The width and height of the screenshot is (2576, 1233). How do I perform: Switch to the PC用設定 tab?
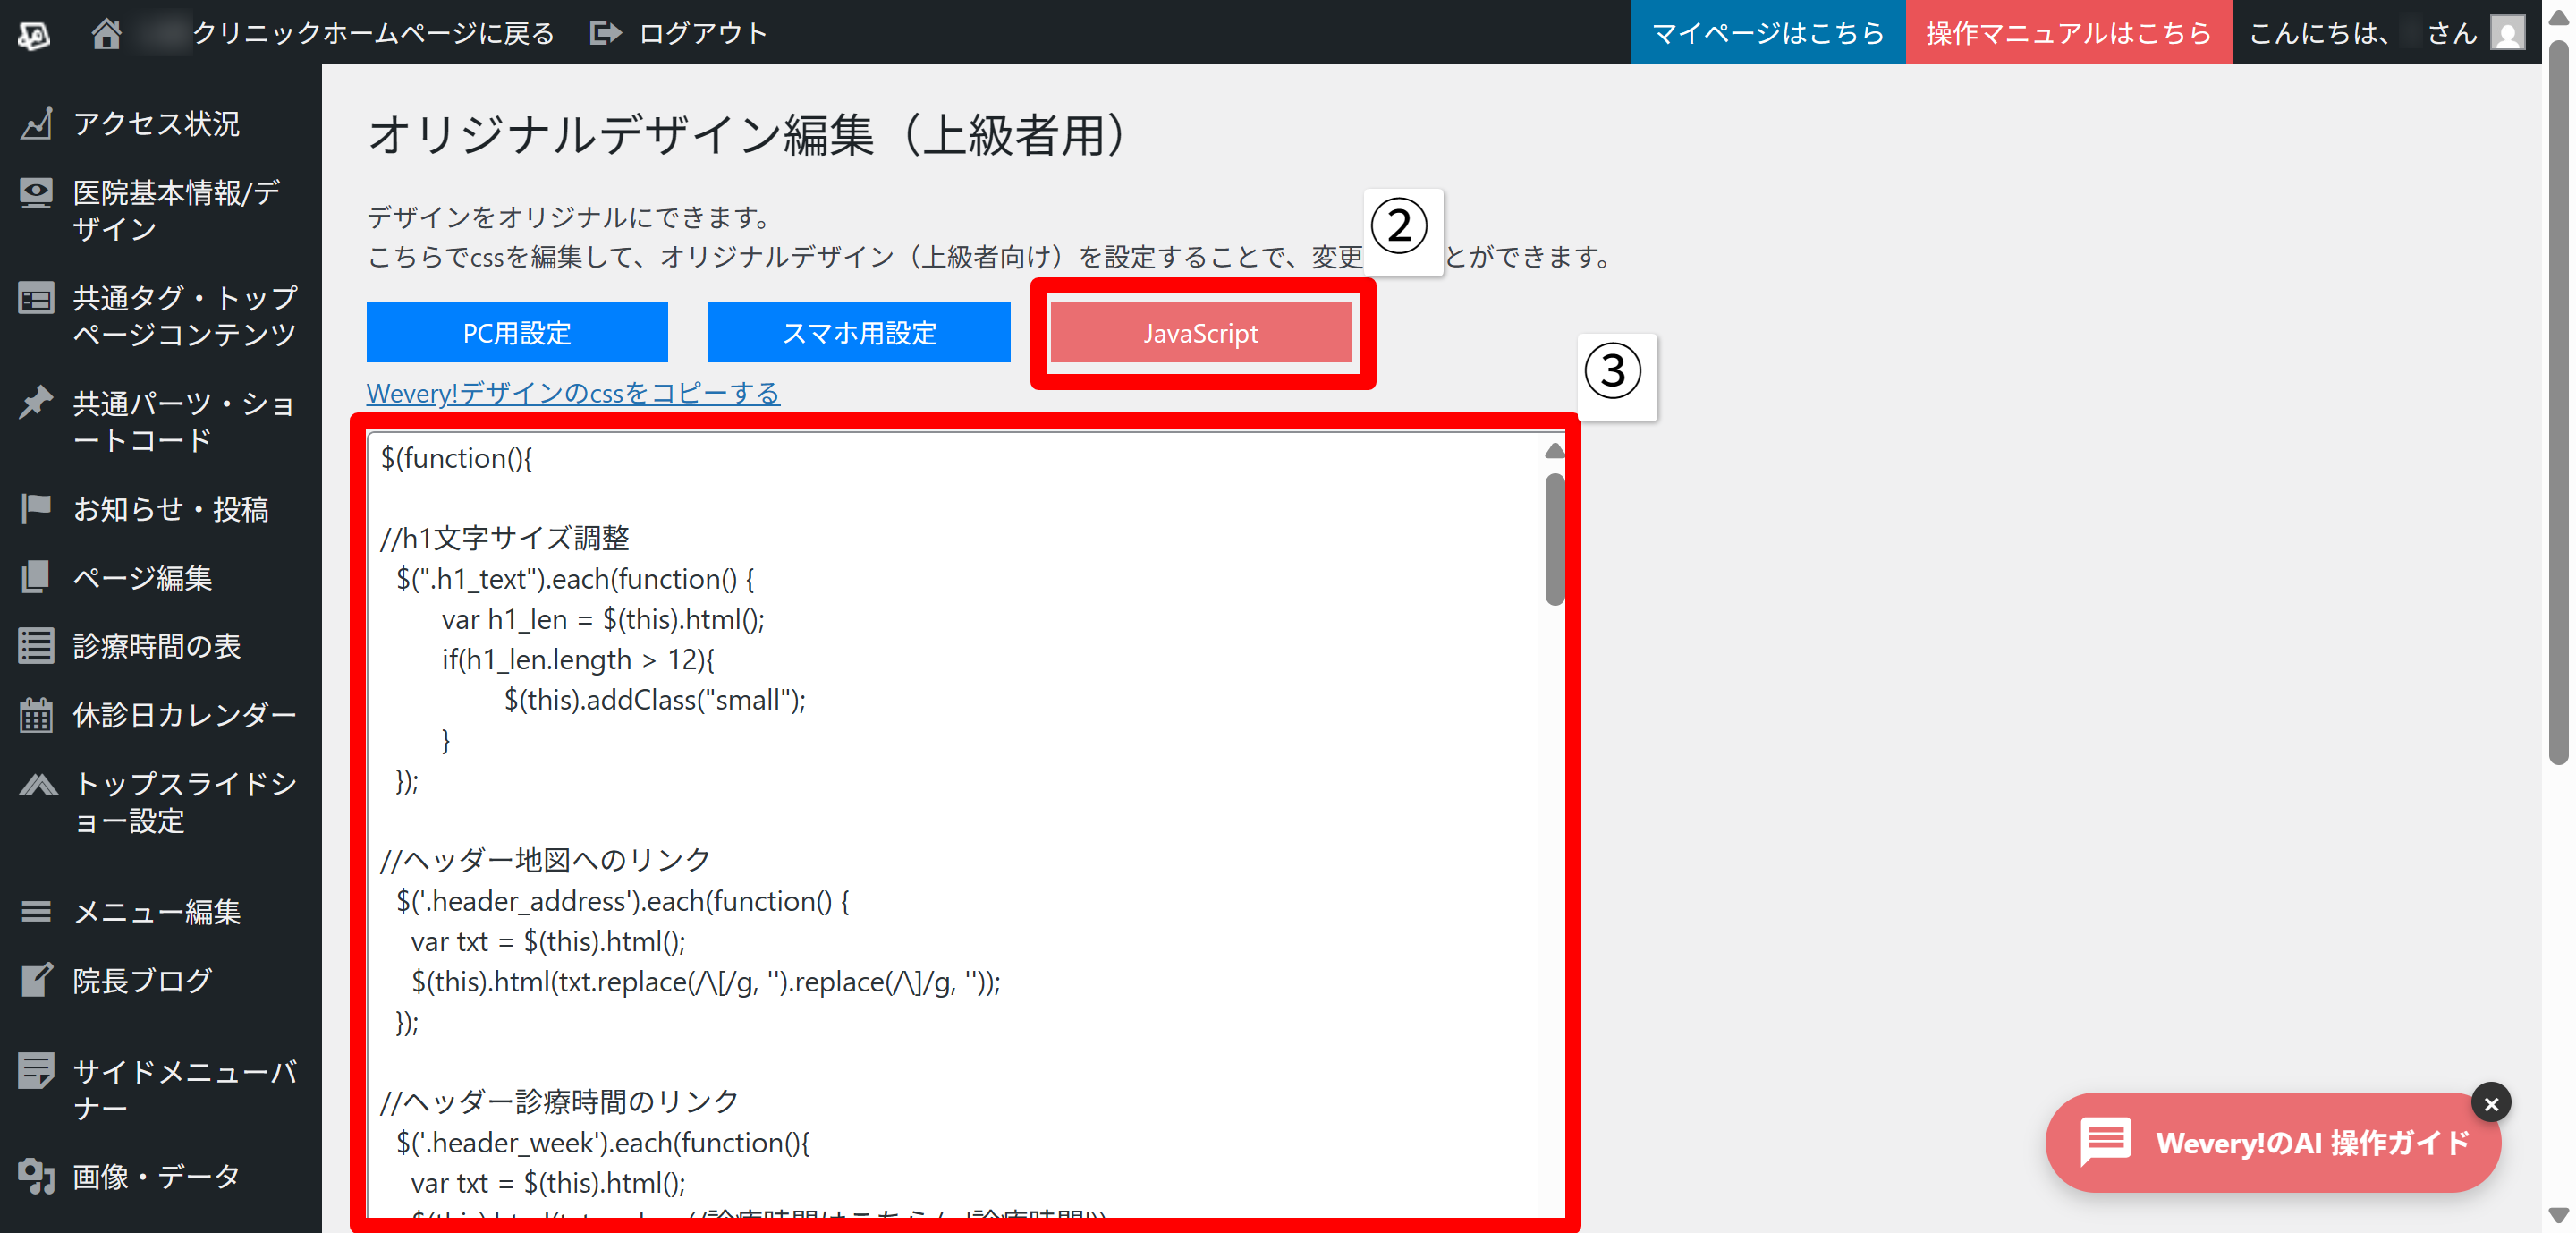click(516, 333)
